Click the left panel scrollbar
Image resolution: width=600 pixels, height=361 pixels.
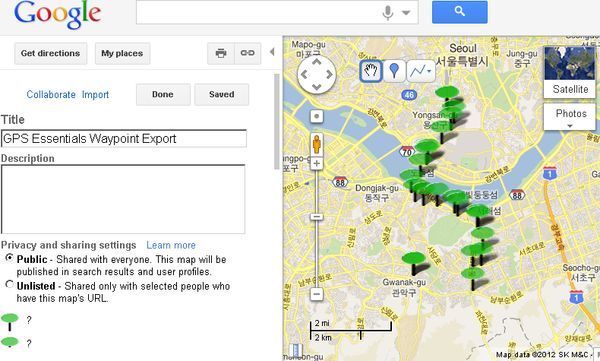[277, 121]
